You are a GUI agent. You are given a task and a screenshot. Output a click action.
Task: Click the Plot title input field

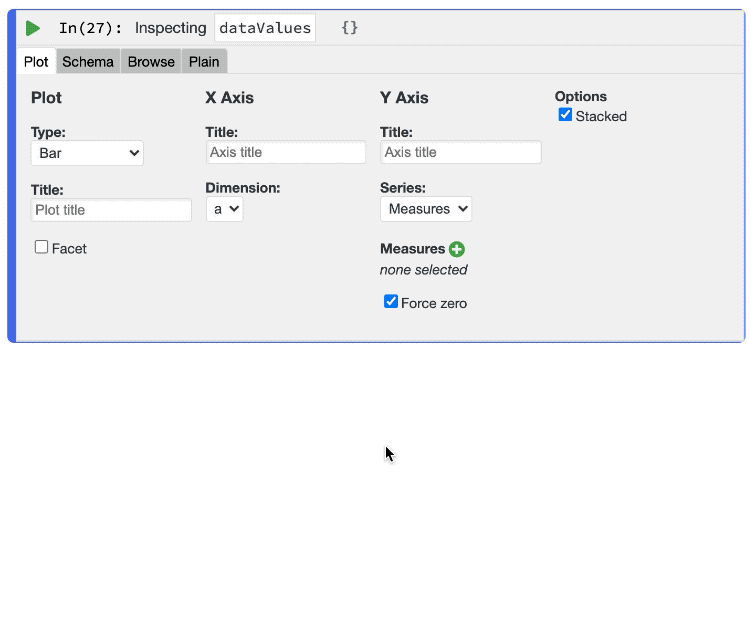click(x=111, y=210)
